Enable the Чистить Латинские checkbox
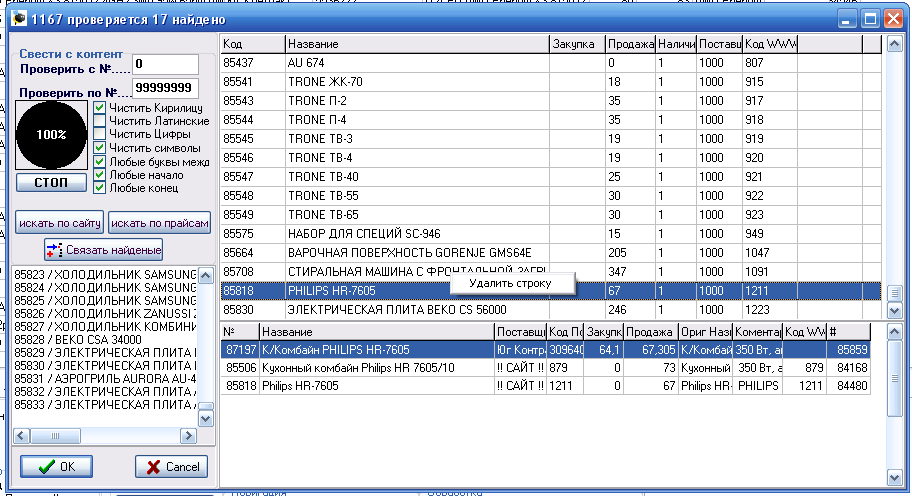Screen dimensions: 912x496 pos(100,121)
